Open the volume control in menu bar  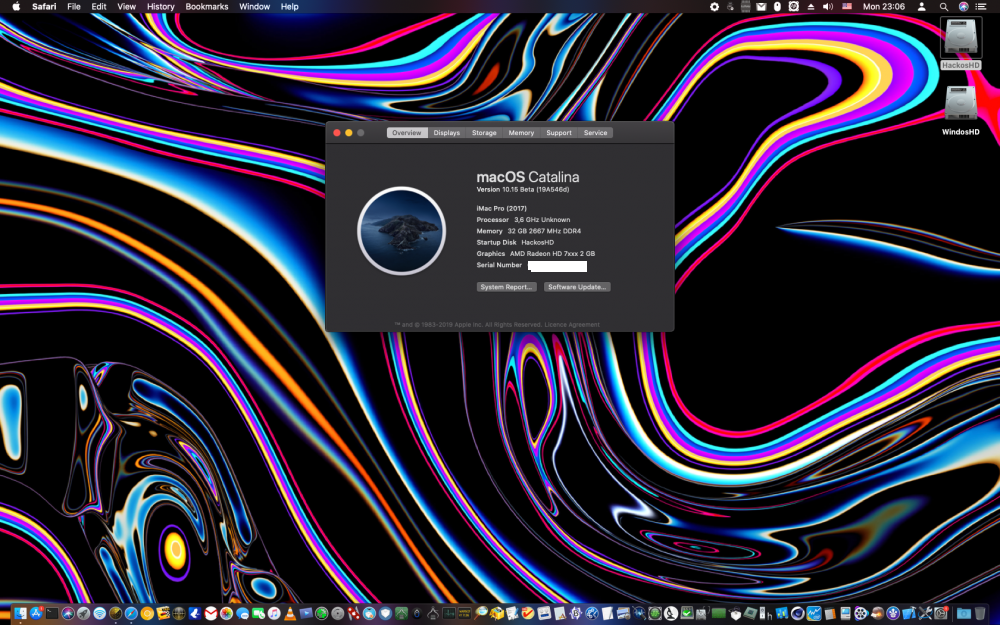pos(828,6)
